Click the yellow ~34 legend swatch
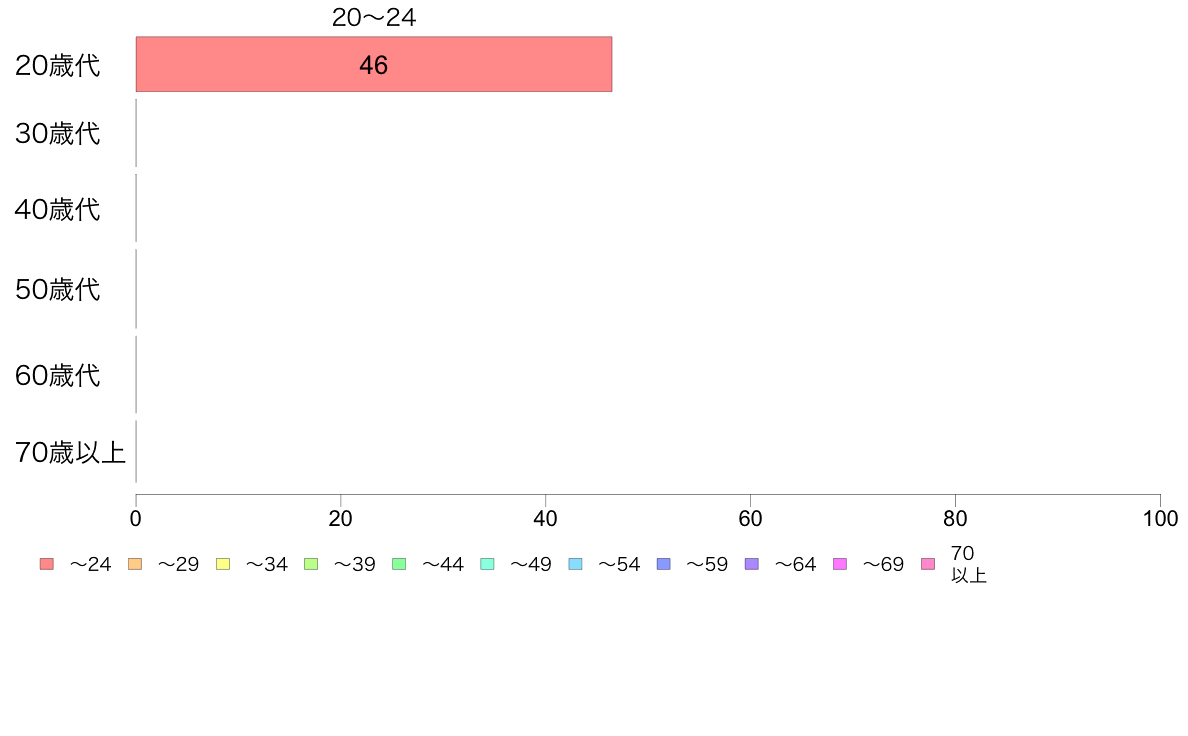This screenshot has height=736, width=1188. [223, 564]
